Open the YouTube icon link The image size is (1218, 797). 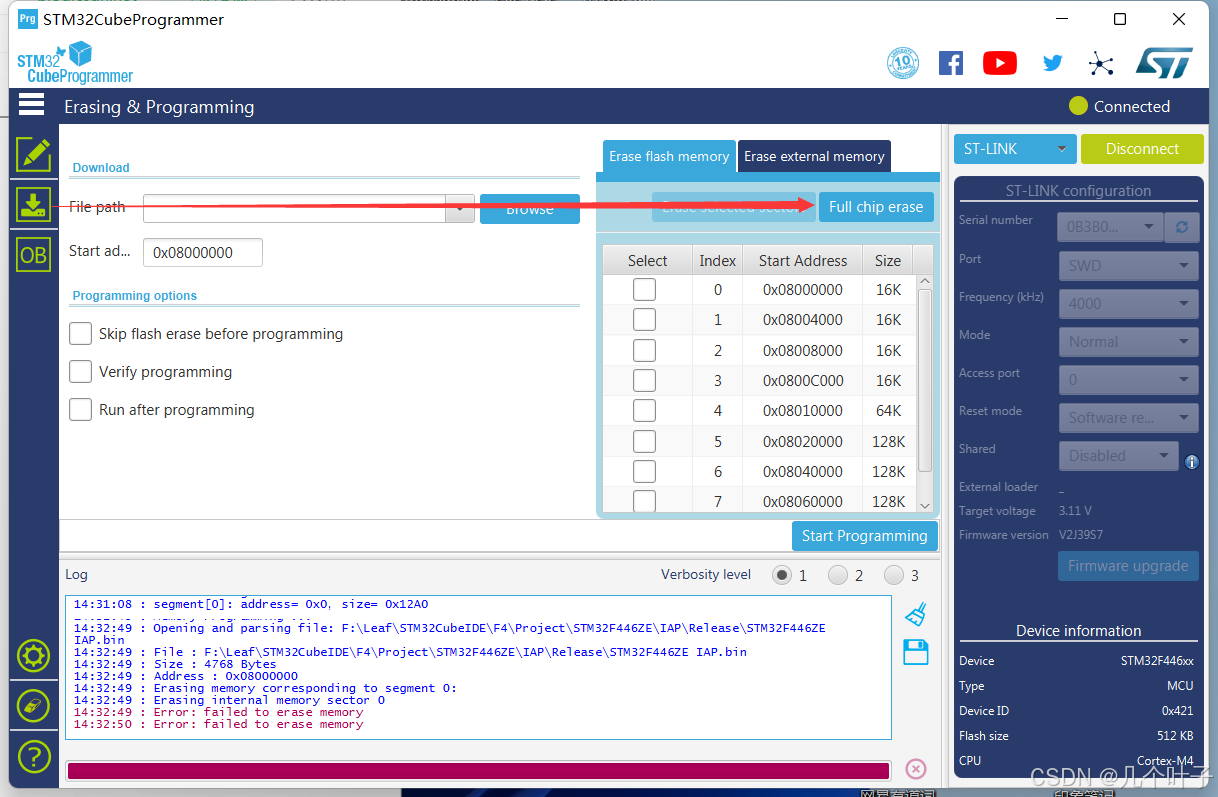click(x=1000, y=64)
